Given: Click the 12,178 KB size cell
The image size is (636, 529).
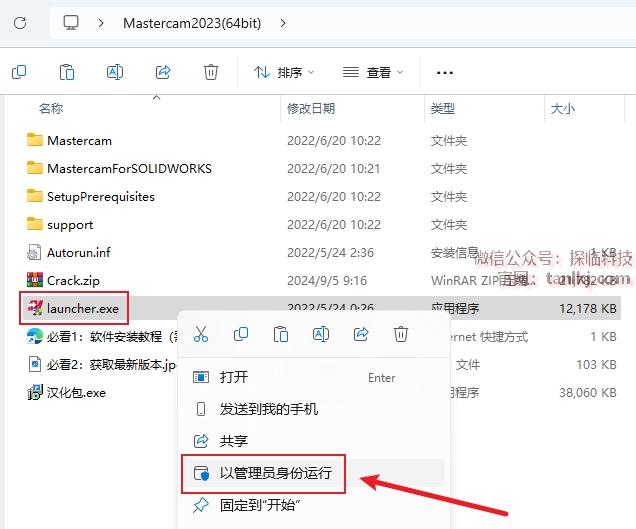Looking at the screenshot, I should pyautogui.click(x=588, y=309).
